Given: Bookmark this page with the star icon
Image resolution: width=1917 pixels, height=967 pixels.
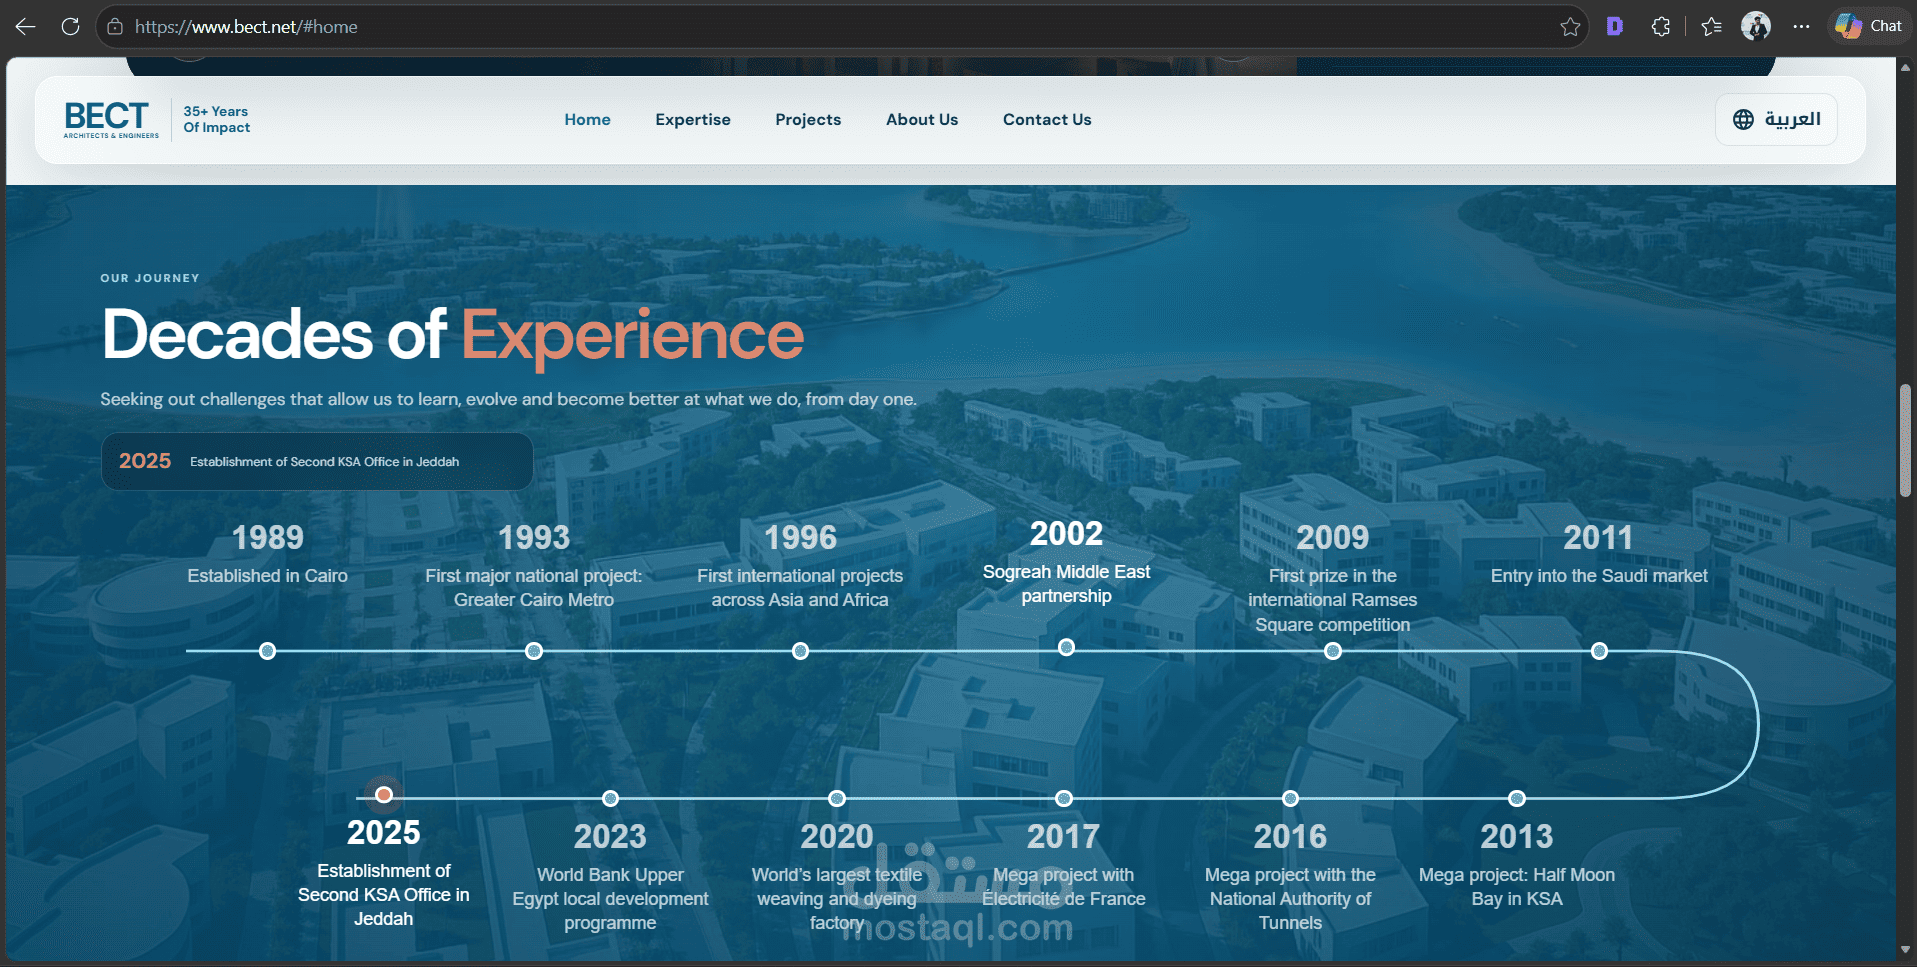Looking at the screenshot, I should [x=1570, y=27].
